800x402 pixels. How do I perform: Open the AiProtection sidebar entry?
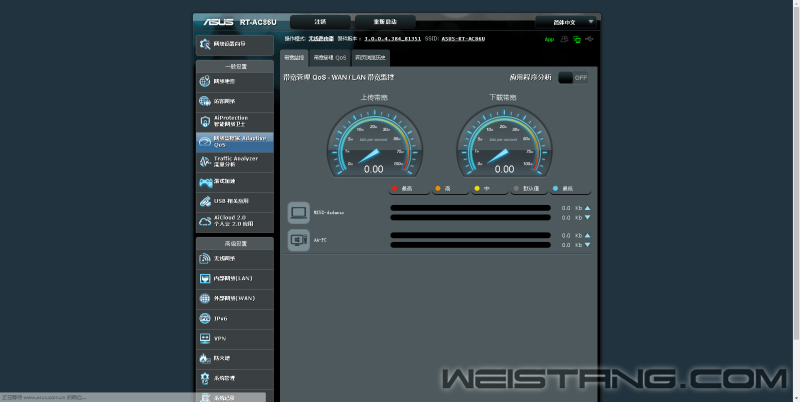[x=235, y=121]
